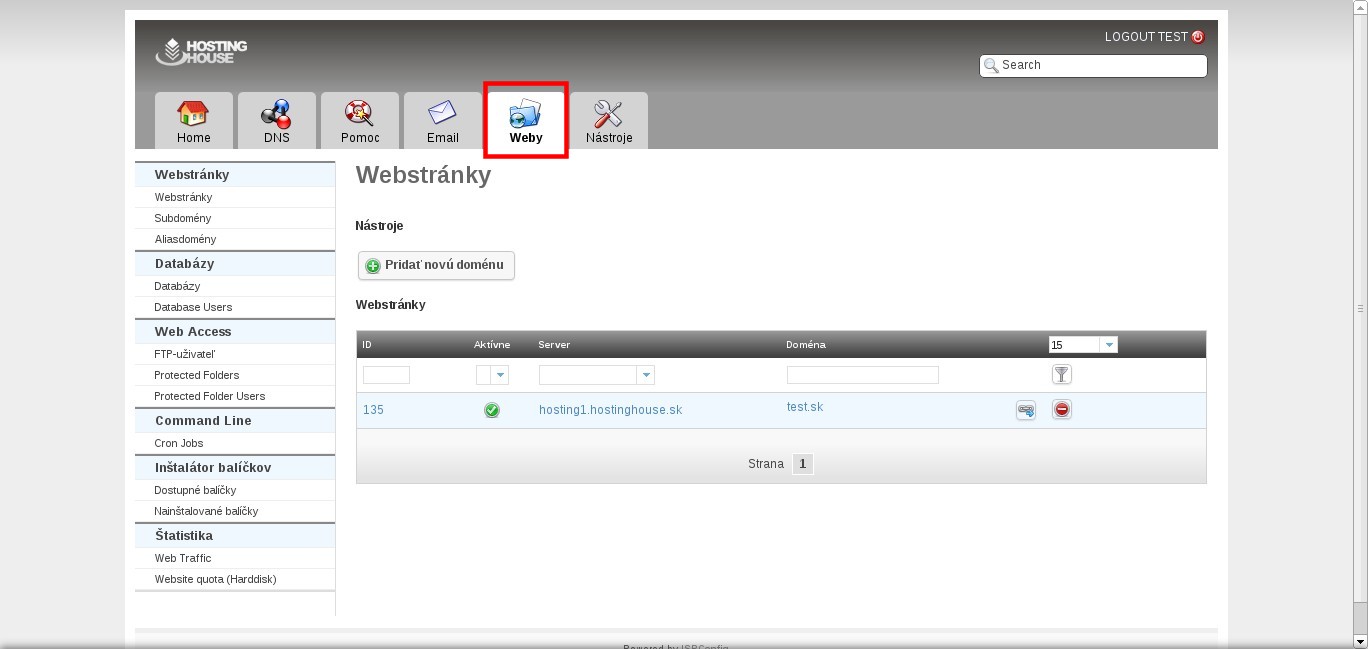Delete test.sk with red minus icon
1368x649 pixels.
coord(1061,410)
